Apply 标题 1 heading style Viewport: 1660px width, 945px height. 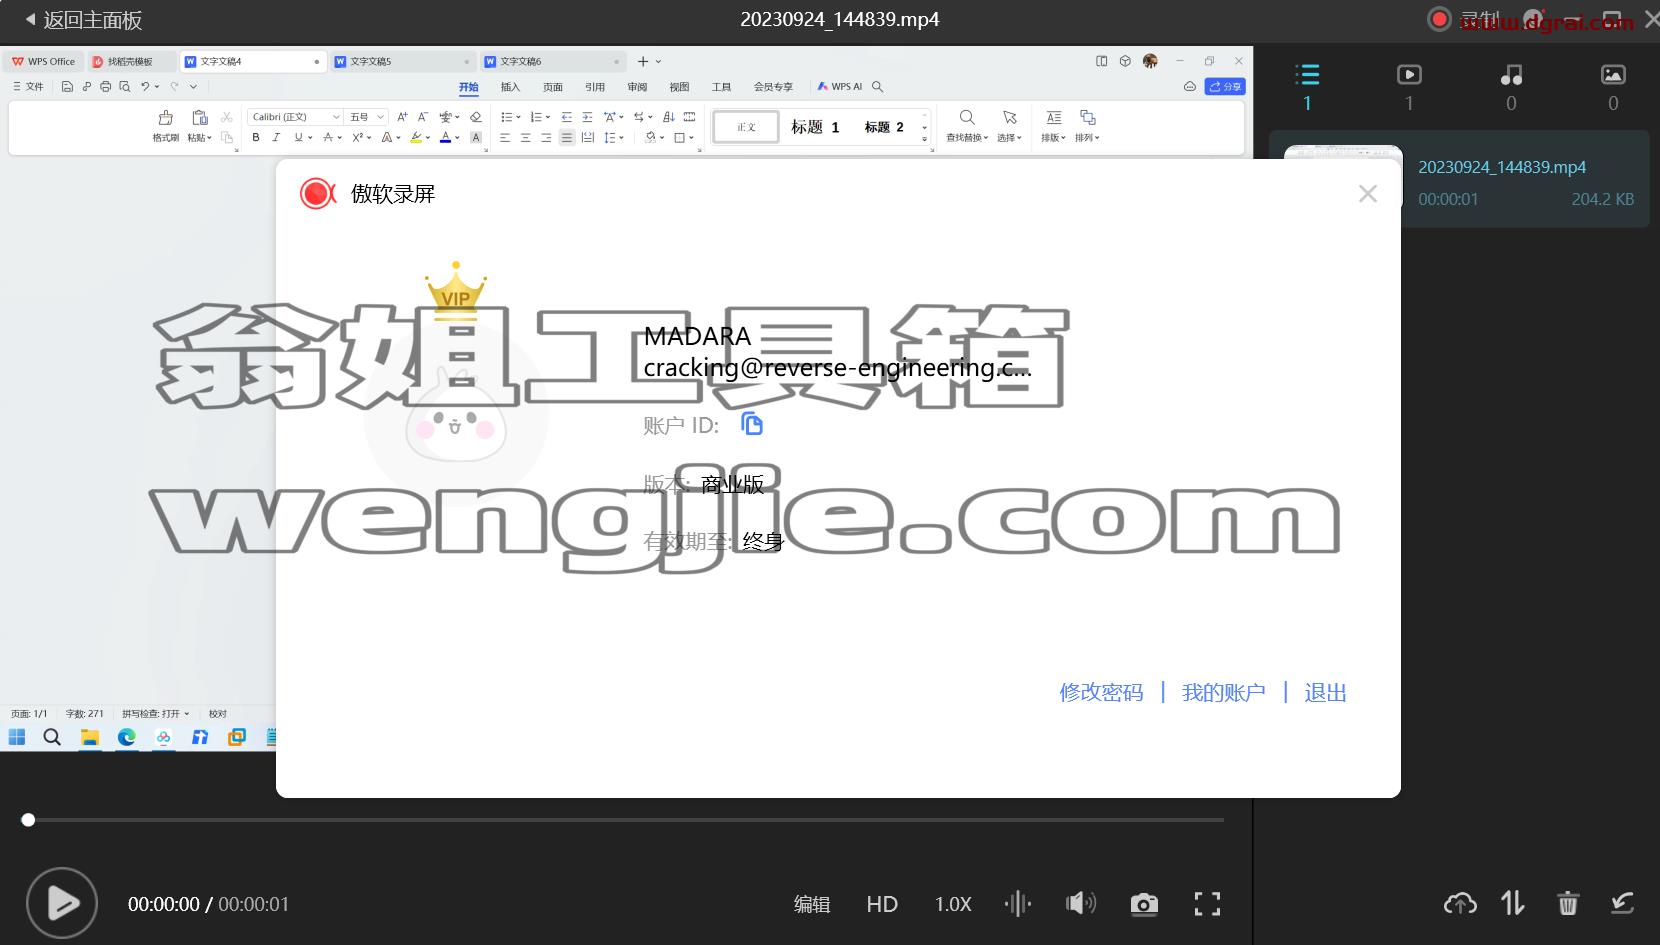[x=815, y=127]
